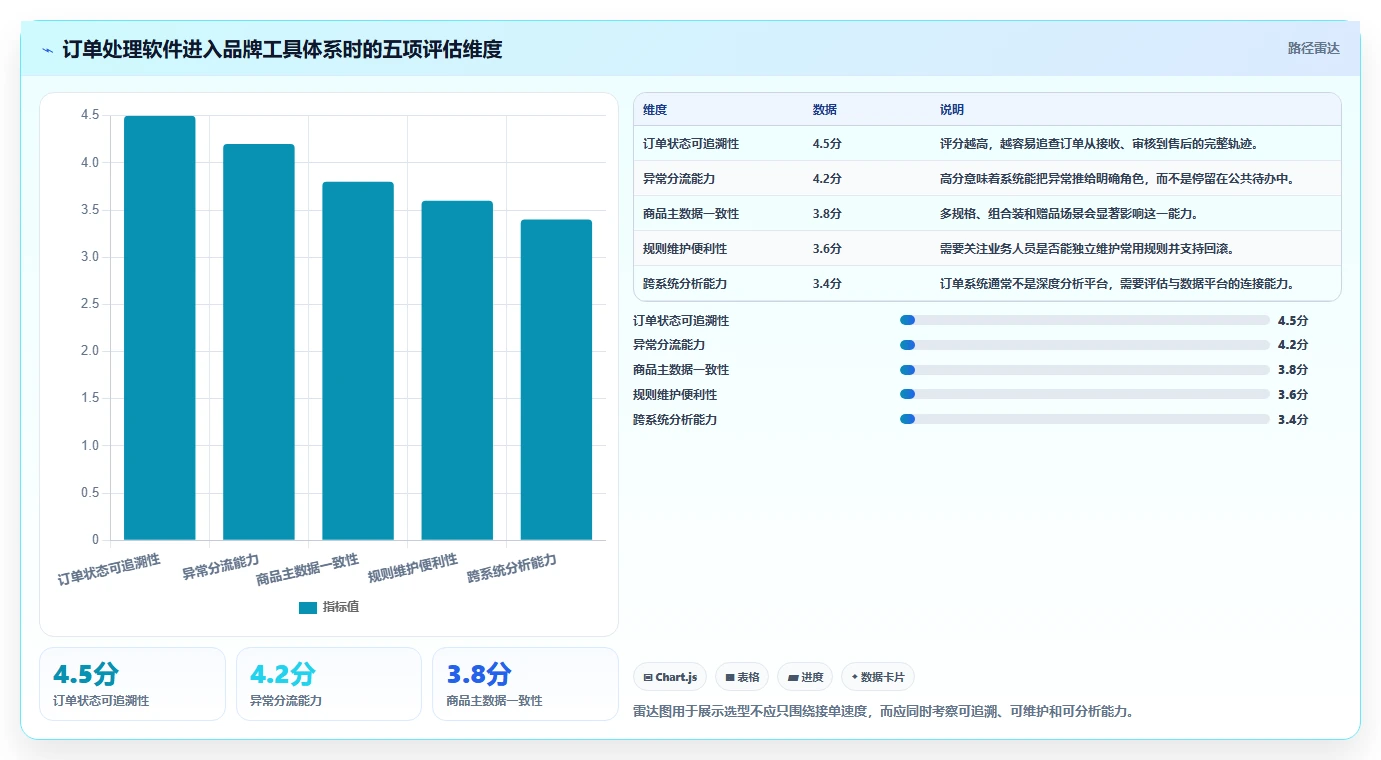Select 异常分流能力 table row cell

(679, 178)
